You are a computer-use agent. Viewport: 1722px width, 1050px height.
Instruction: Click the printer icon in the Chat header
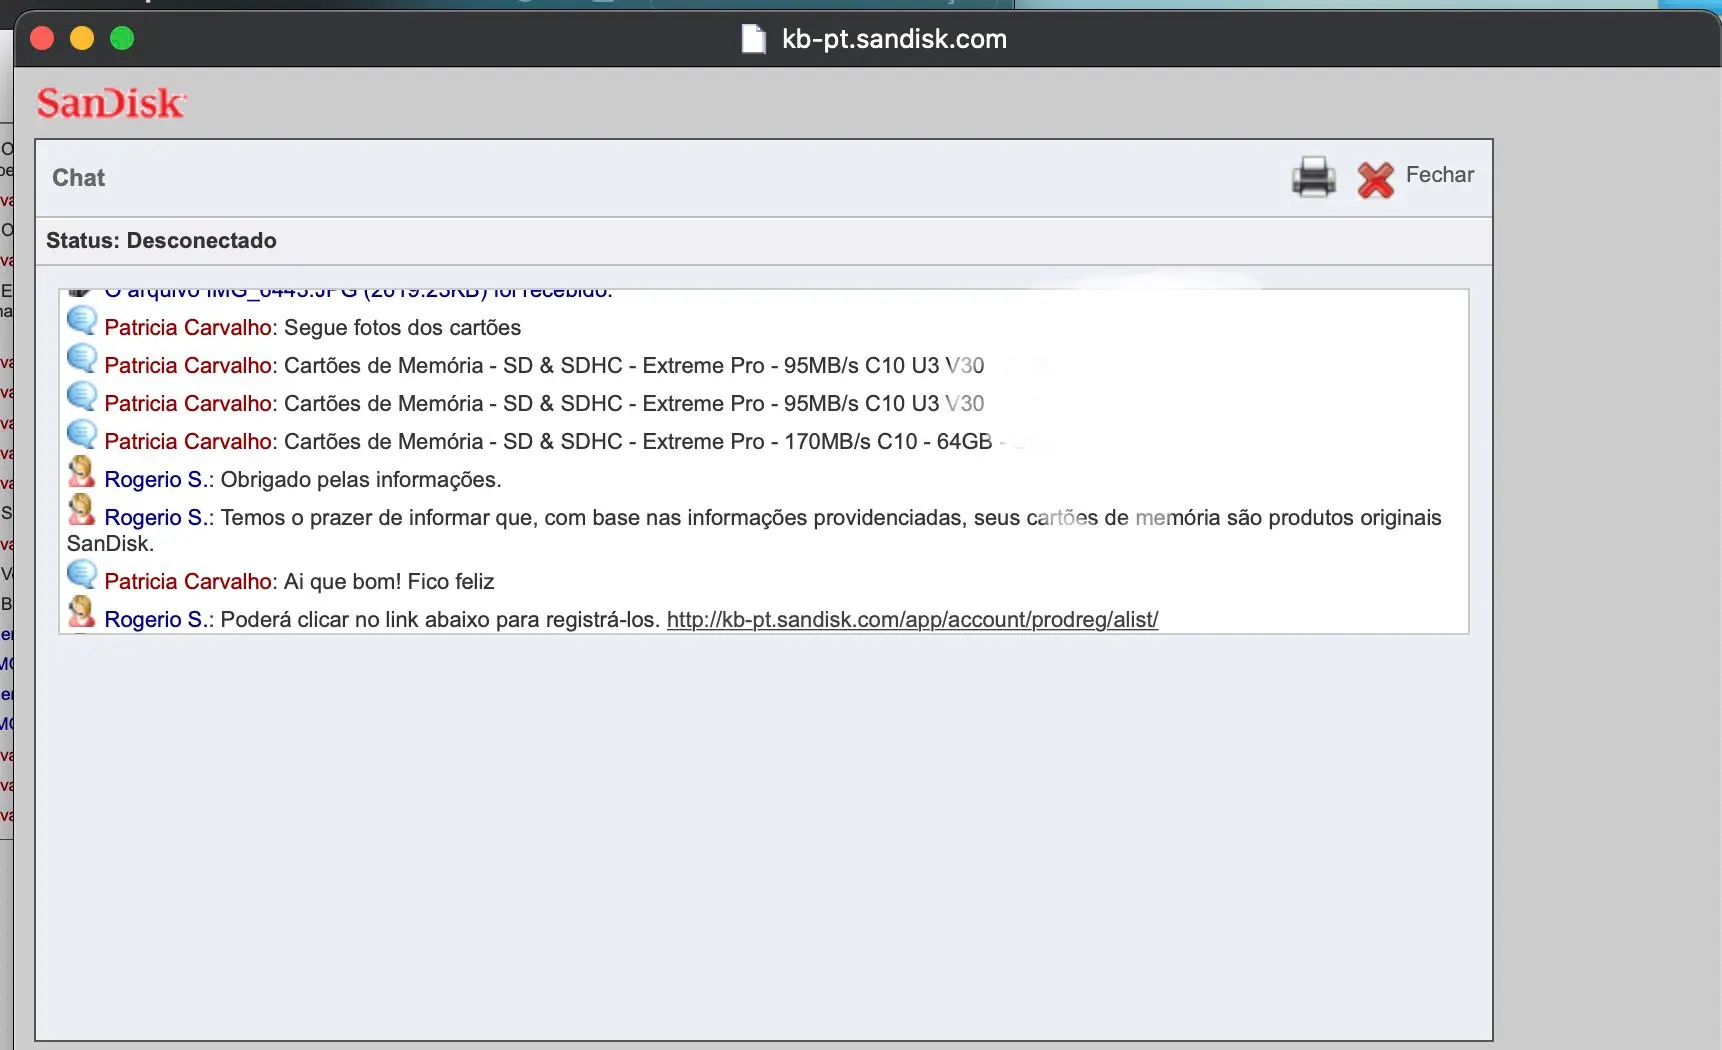coord(1313,177)
